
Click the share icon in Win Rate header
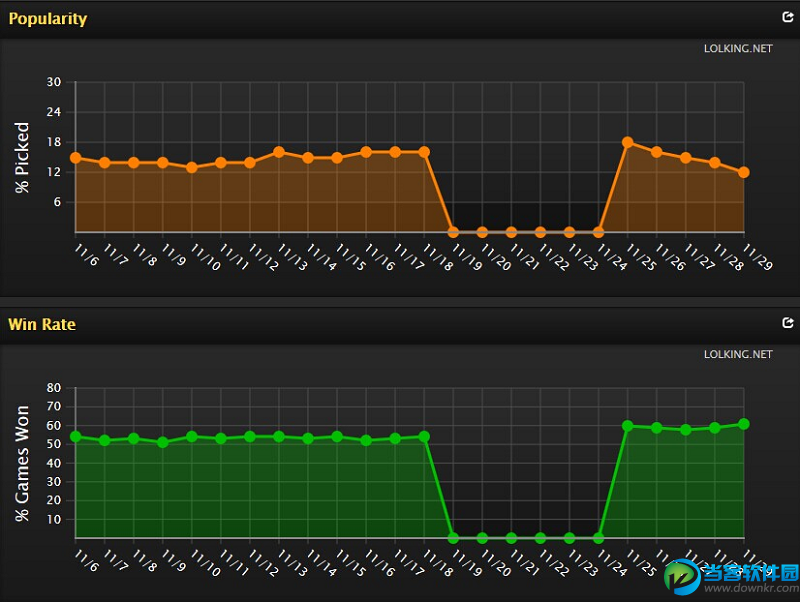point(788,322)
